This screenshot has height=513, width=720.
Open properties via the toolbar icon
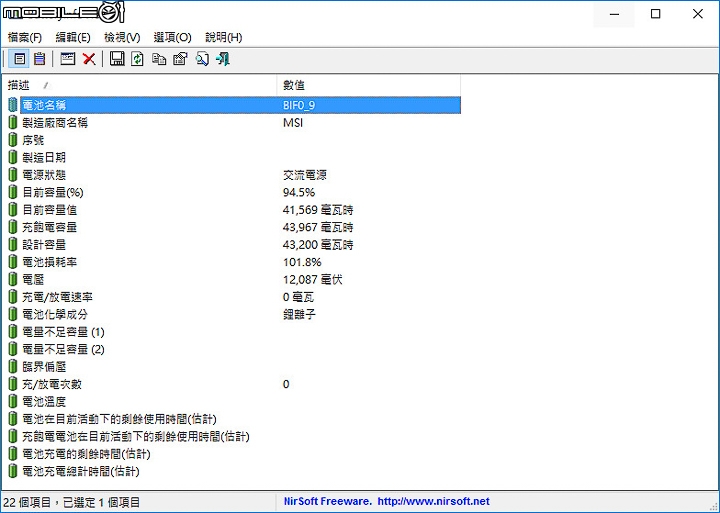tap(180, 59)
